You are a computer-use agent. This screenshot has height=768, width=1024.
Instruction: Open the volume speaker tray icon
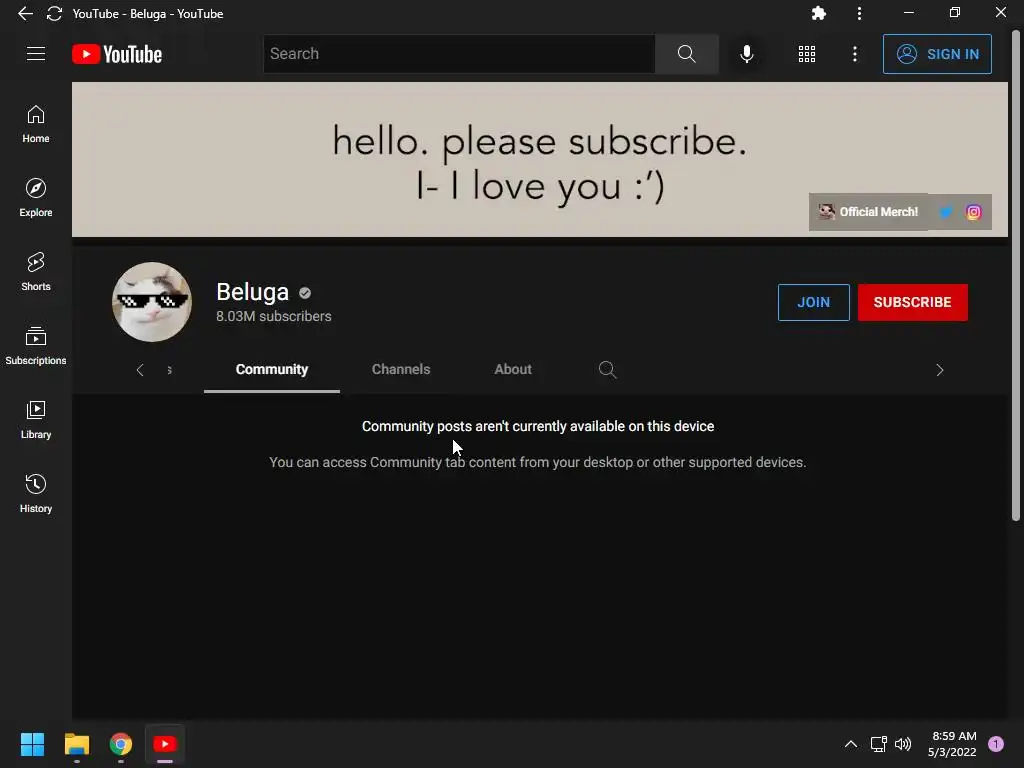point(903,744)
